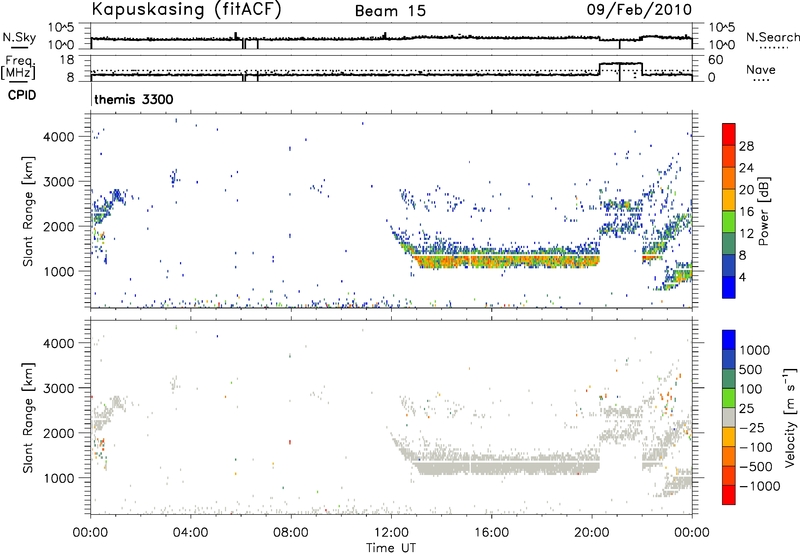Click the yellow-orange 16–20 dB Power colorbar segment
800x554 pixels.
[x=729, y=198]
